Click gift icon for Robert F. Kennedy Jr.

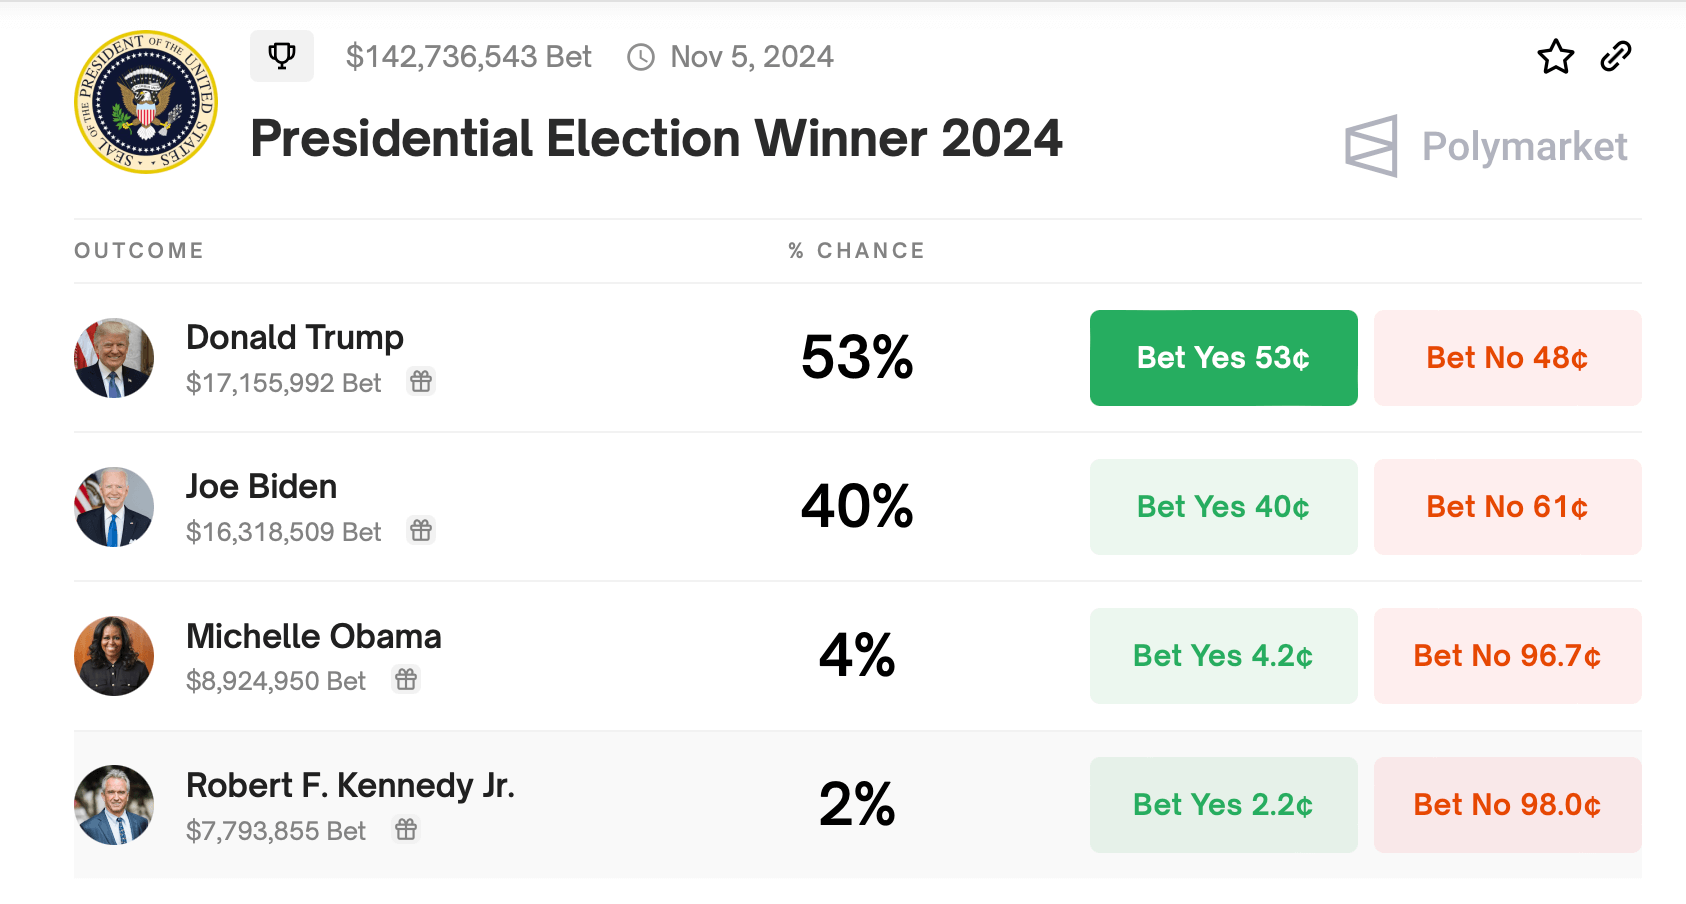pos(406,829)
